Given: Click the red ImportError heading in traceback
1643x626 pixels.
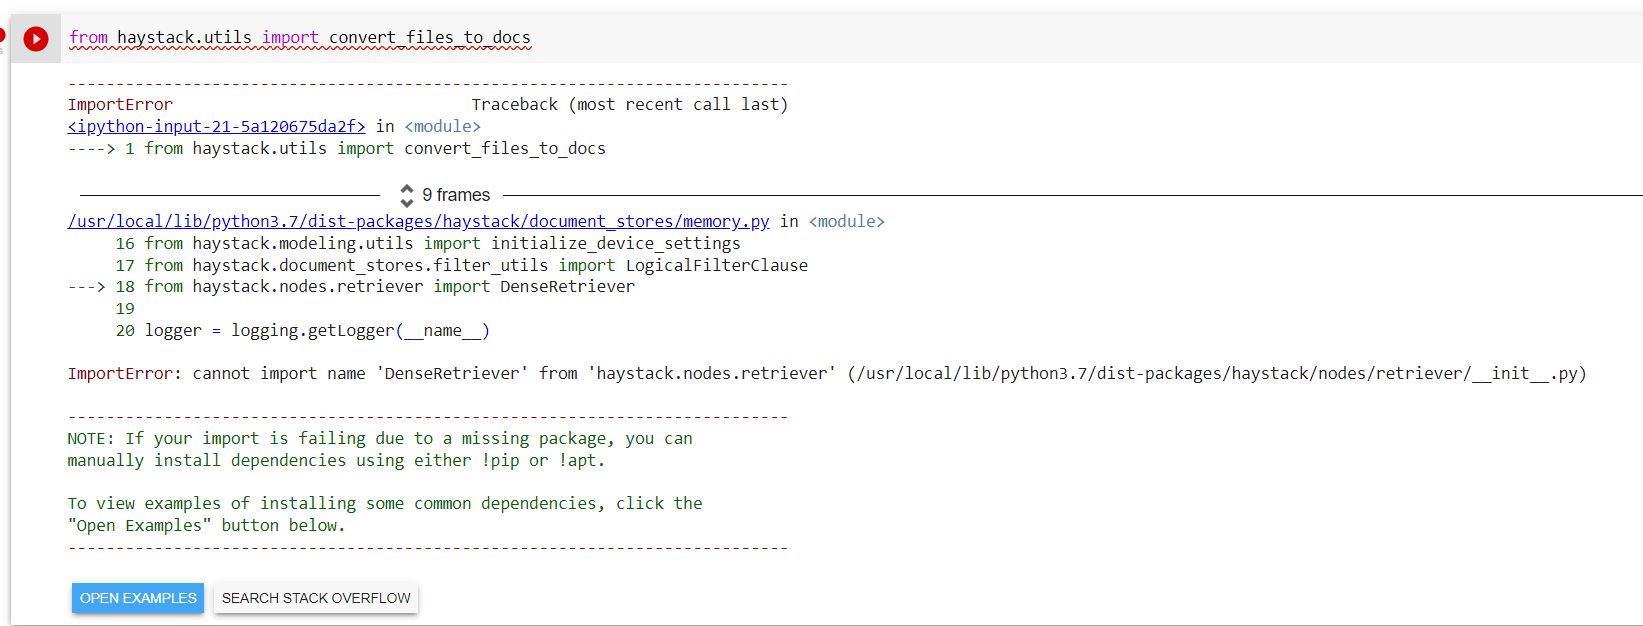Looking at the screenshot, I should point(120,104).
